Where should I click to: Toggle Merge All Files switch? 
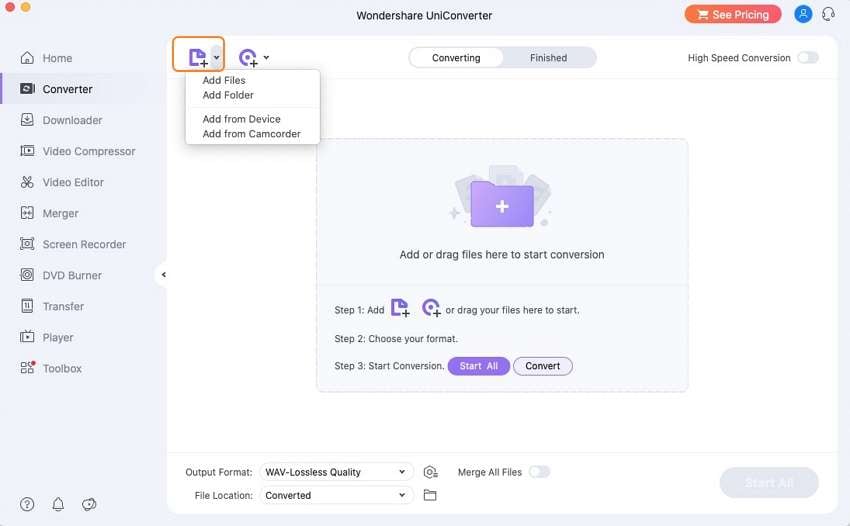tap(539, 472)
